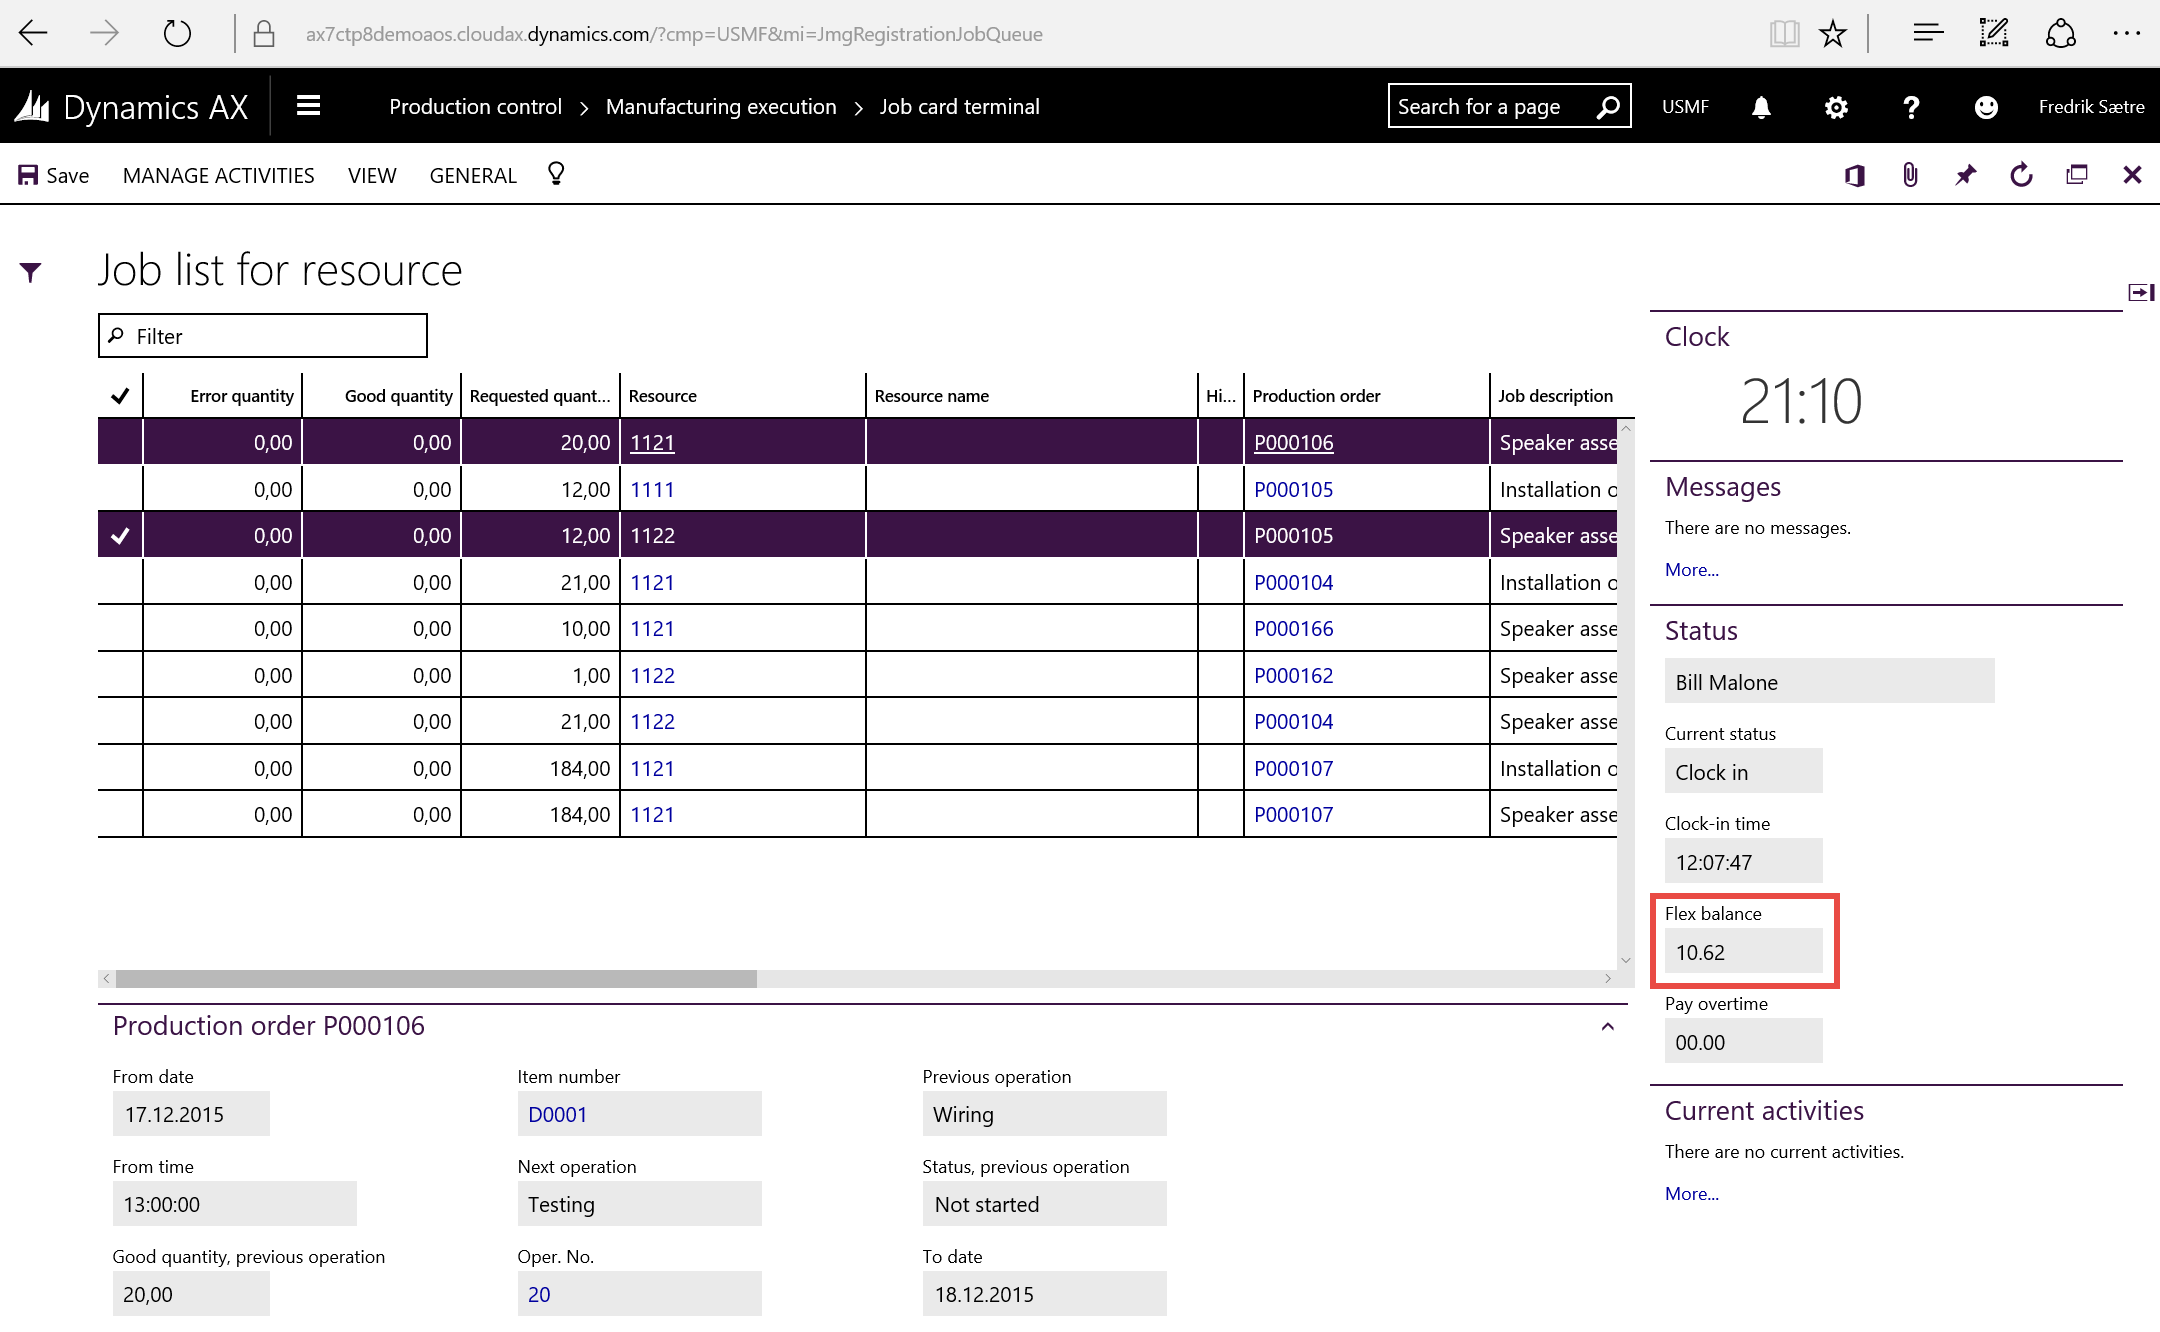Open production order P000166 link

point(1293,629)
